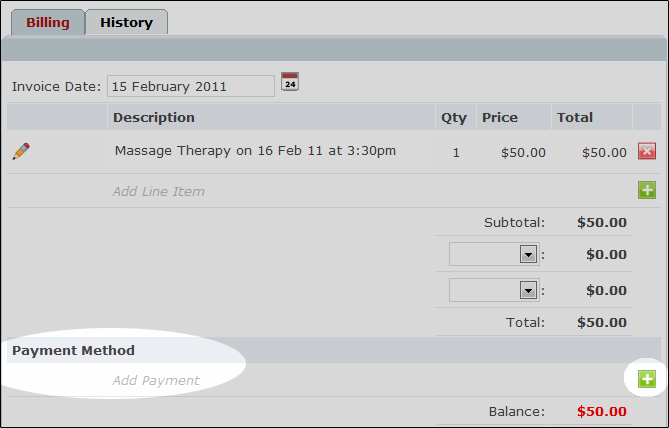The width and height of the screenshot is (669, 428).
Task: Click the $50.00 line item price
Action: (x=523, y=152)
